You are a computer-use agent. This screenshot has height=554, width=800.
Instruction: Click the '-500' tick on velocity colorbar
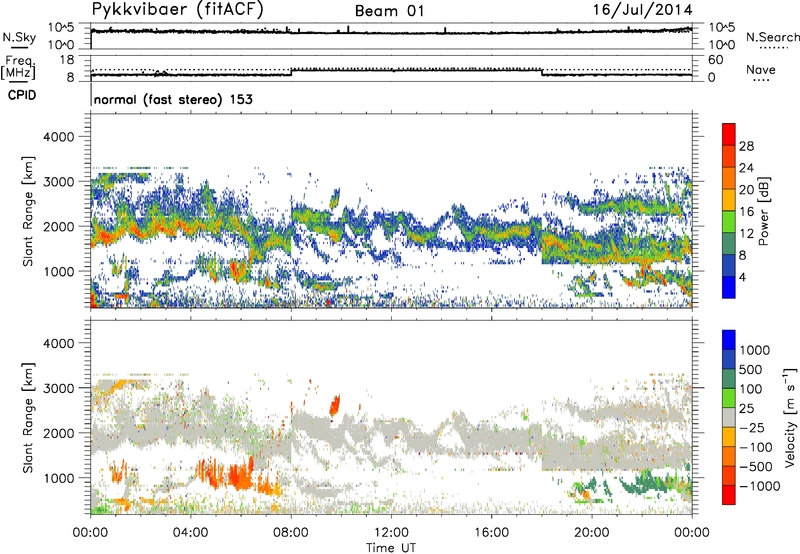755,466
